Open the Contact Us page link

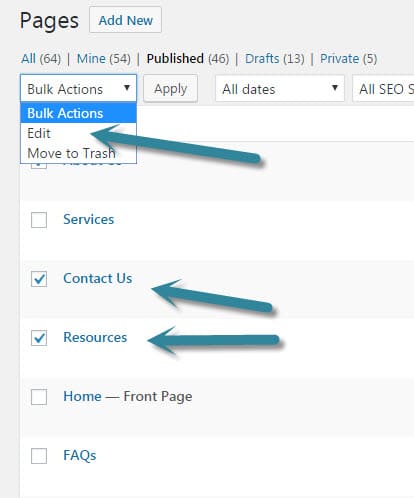(98, 278)
